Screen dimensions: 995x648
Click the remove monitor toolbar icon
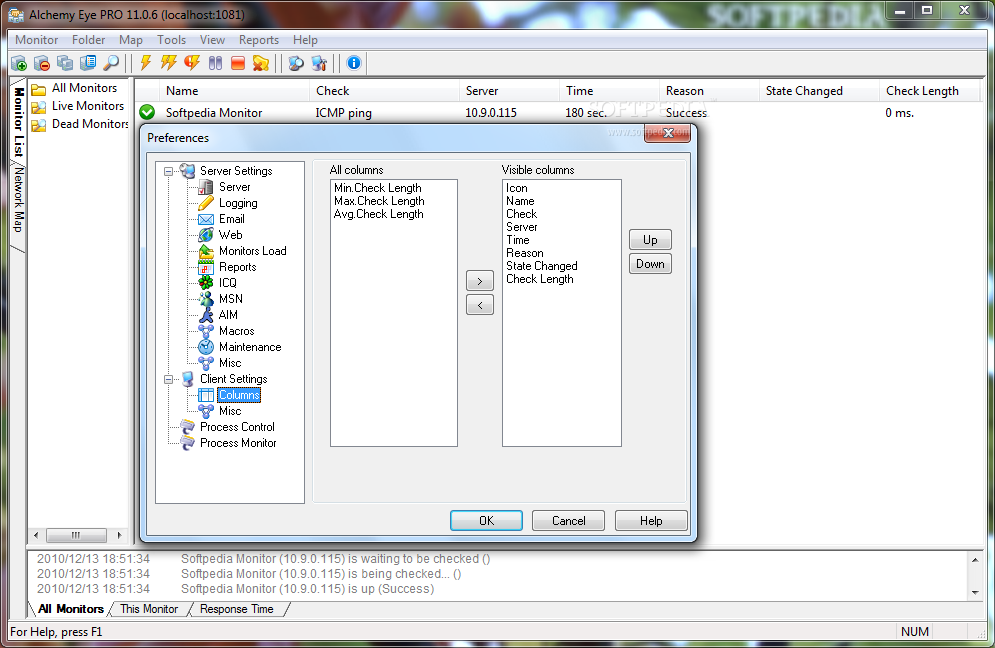click(42, 63)
